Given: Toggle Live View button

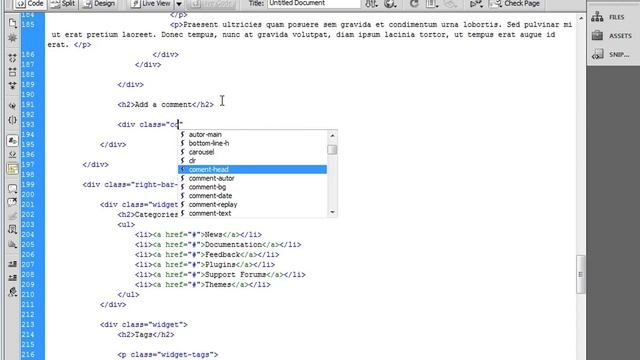Looking at the screenshot, I should (x=151, y=4).
